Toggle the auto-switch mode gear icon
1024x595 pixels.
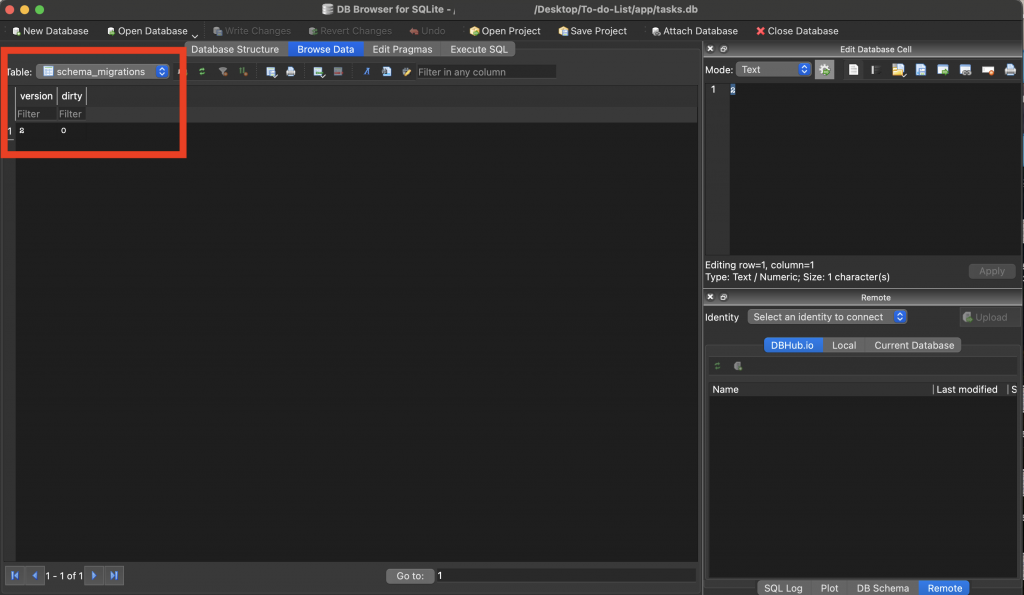pos(824,69)
